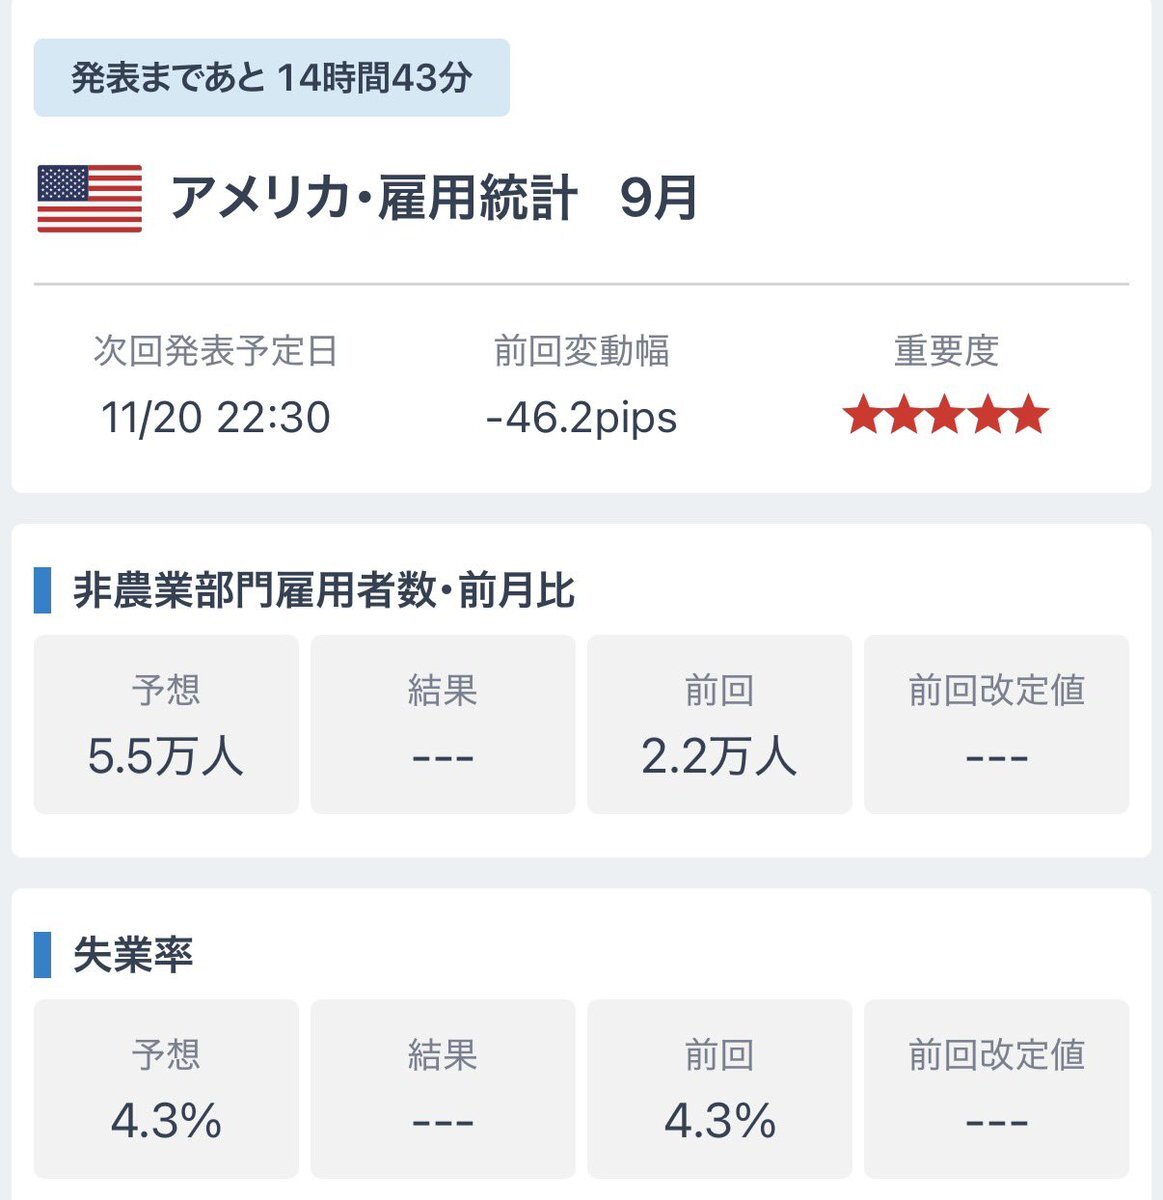
Task: Select the アメリカ・雇用統計 9月 title
Action: pyautogui.click(x=433, y=197)
